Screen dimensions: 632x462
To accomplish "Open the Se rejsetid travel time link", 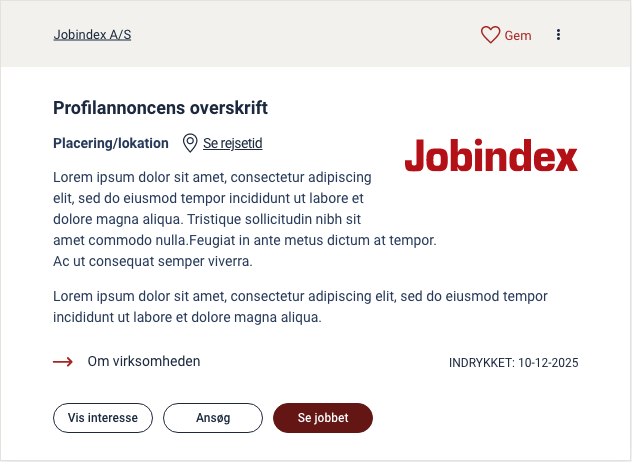I will click(x=232, y=144).
